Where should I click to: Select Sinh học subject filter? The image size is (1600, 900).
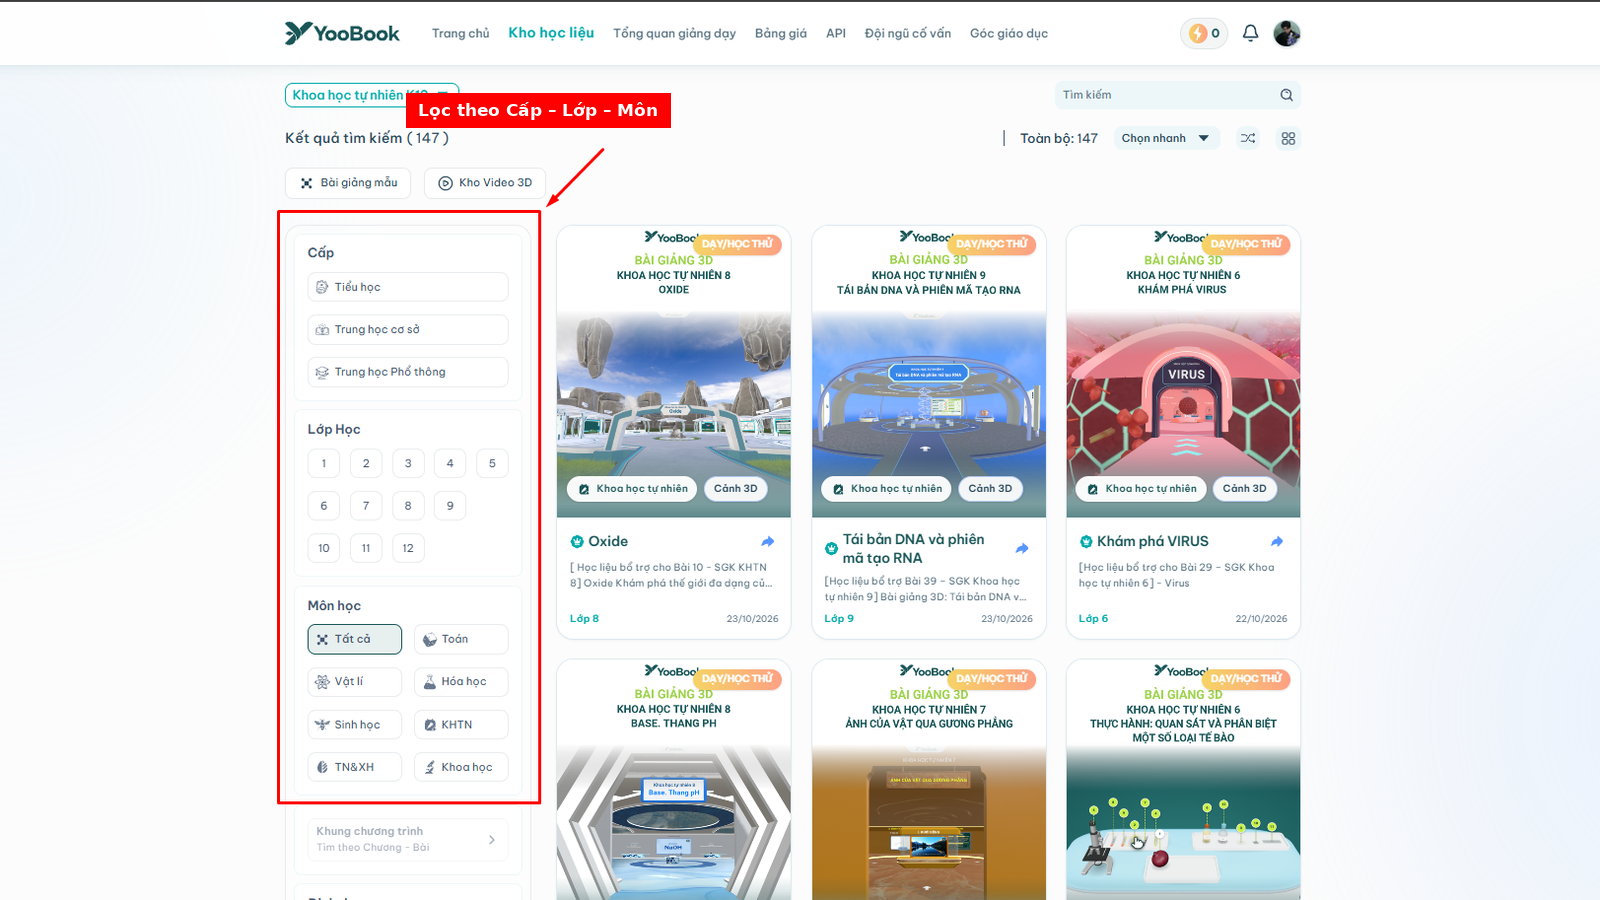coord(355,725)
